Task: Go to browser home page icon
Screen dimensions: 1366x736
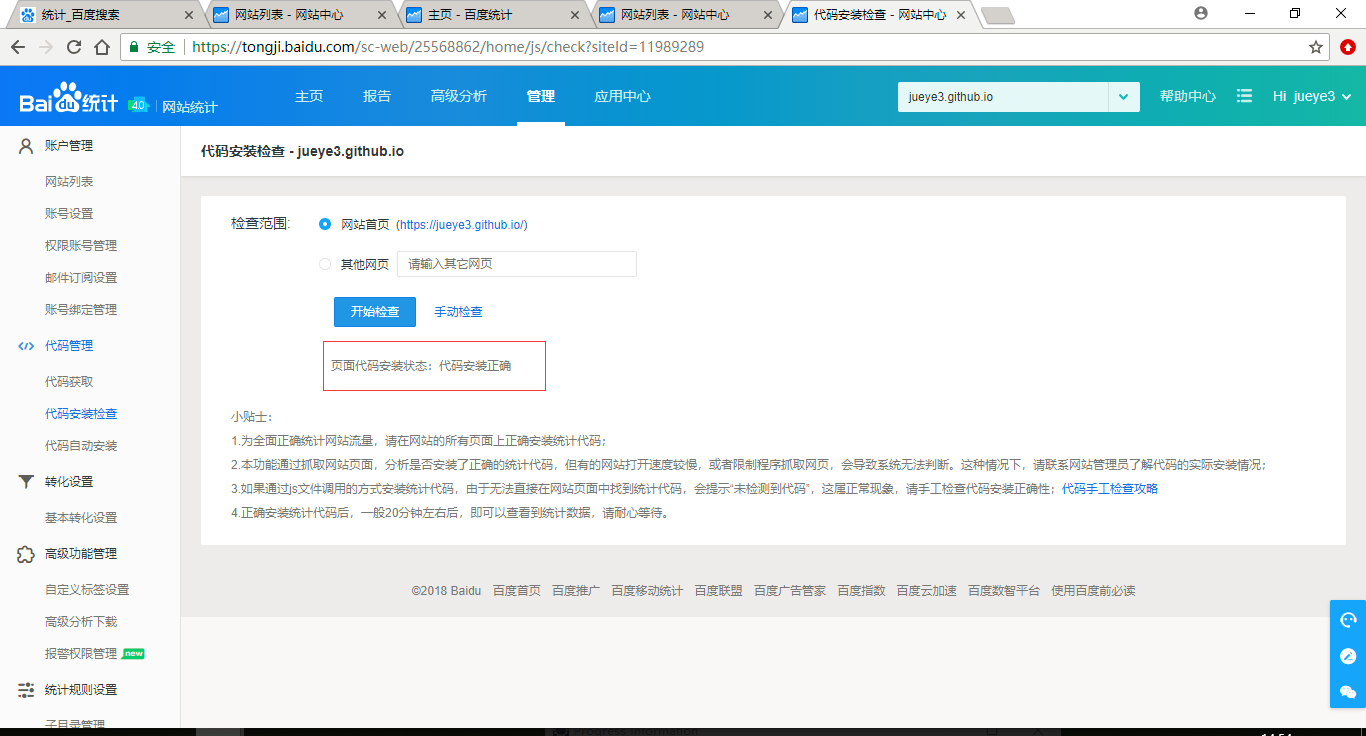Action: click(x=102, y=47)
